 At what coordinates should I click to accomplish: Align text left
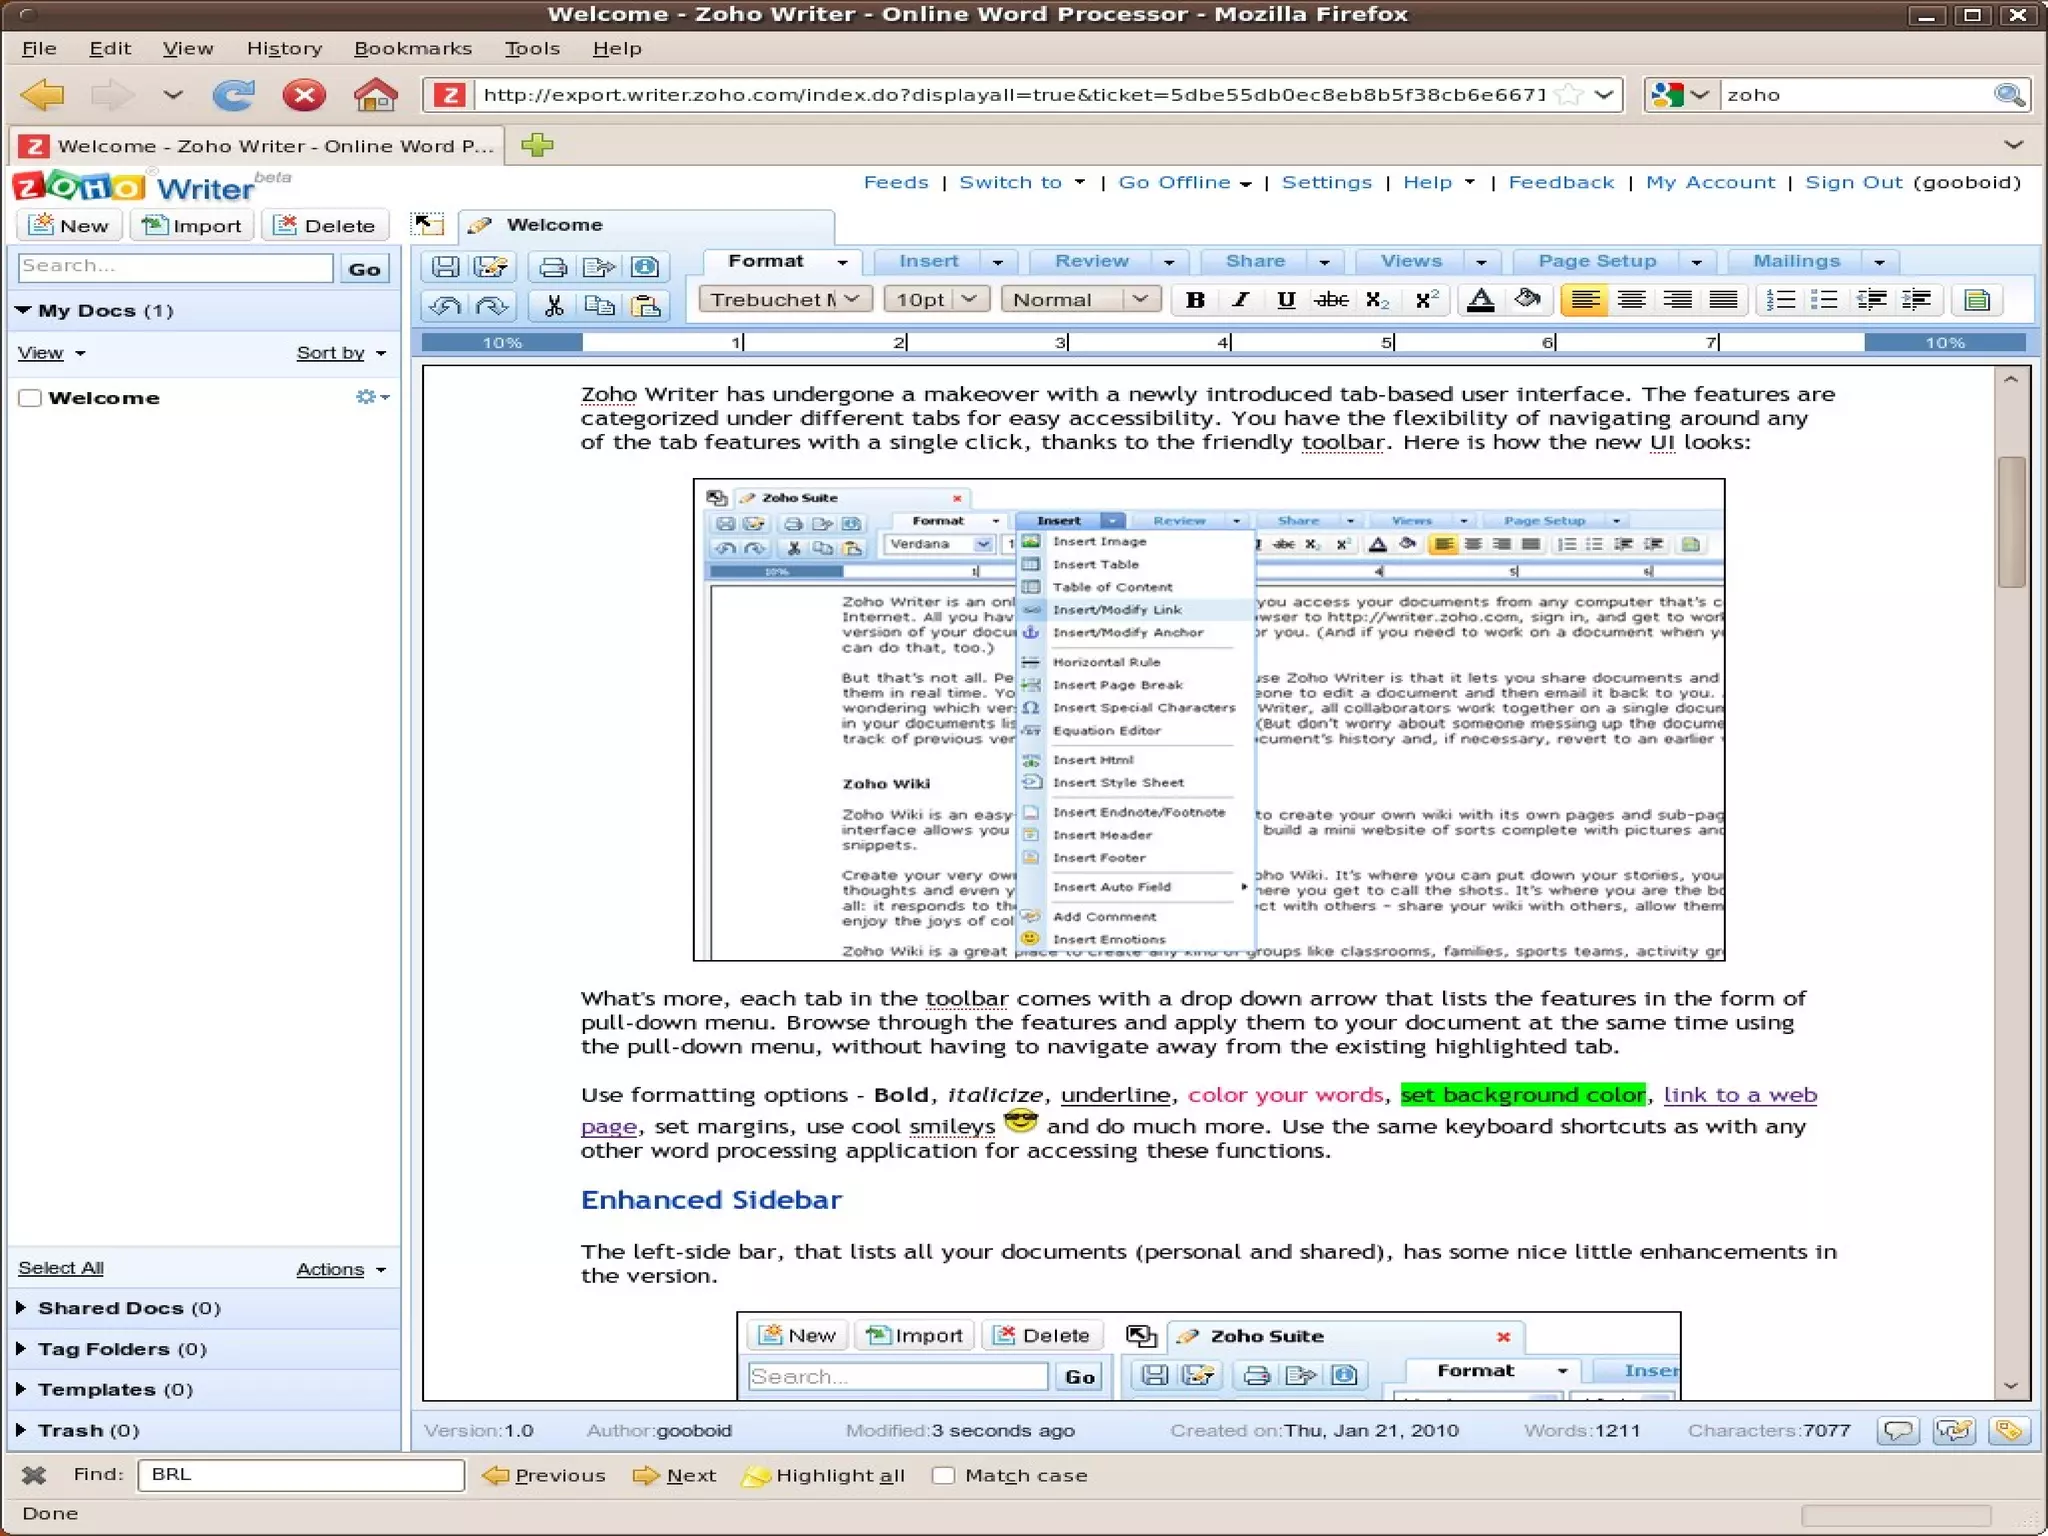(x=1585, y=300)
